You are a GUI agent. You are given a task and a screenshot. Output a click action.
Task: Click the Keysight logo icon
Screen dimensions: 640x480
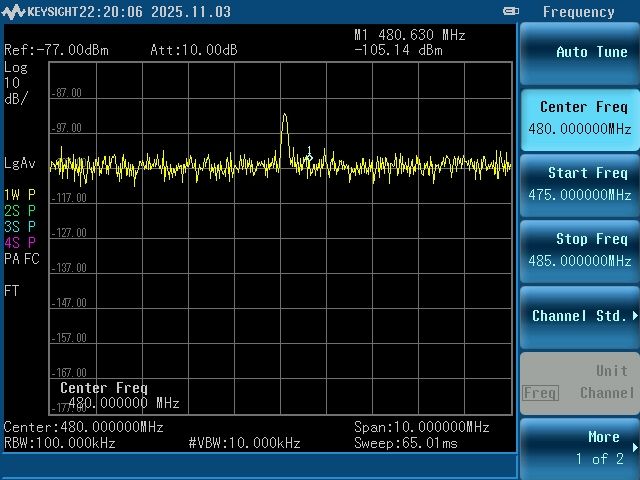coord(13,12)
